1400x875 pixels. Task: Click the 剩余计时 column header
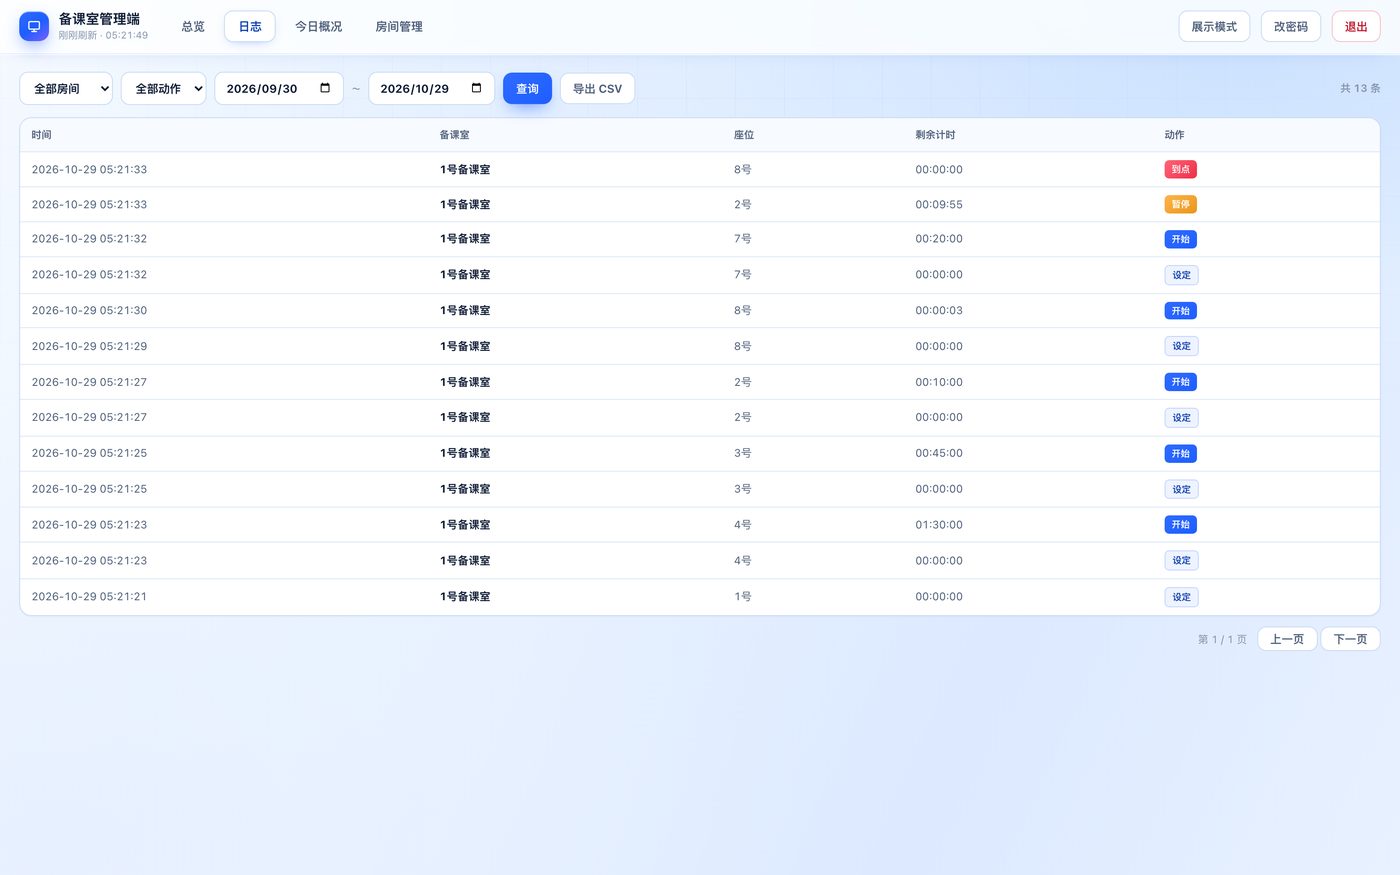coord(935,135)
